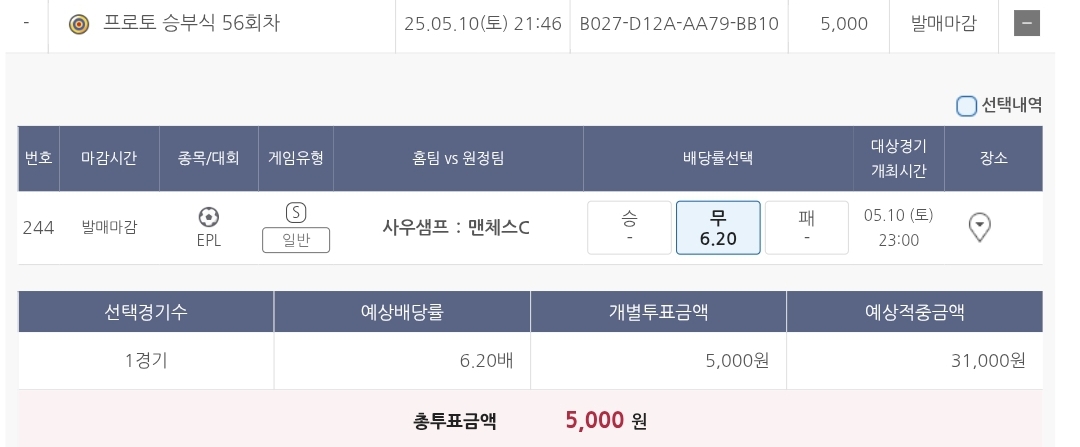Open the 프로토 승부식 56회차 title
Image resolution: width=1080 pixels, height=447 pixels.
pos(191,23)
